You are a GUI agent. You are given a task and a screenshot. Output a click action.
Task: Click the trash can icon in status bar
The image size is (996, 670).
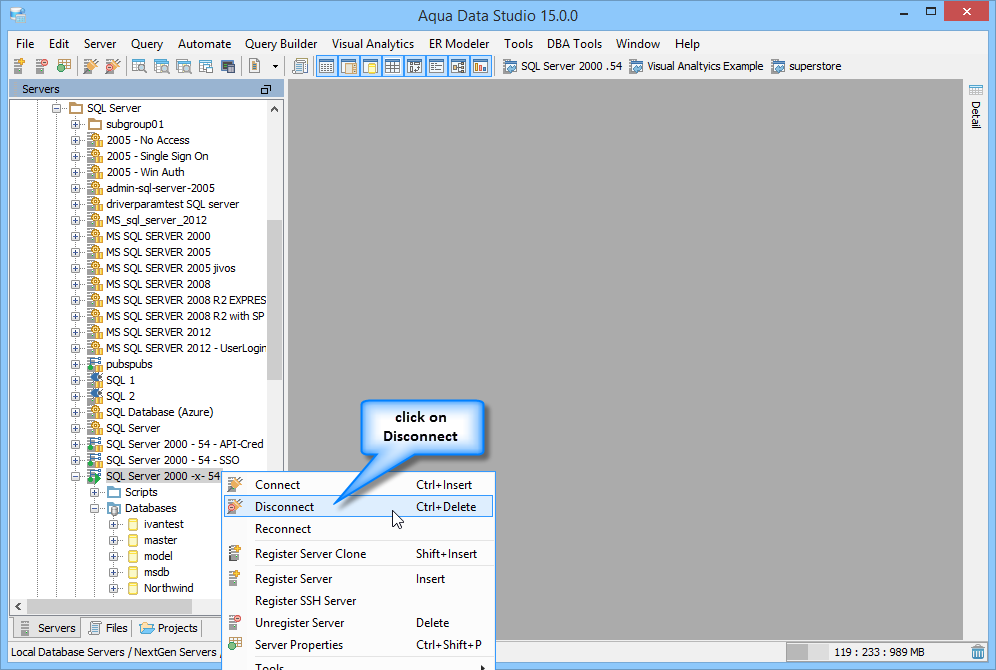(x=978, y=652)
